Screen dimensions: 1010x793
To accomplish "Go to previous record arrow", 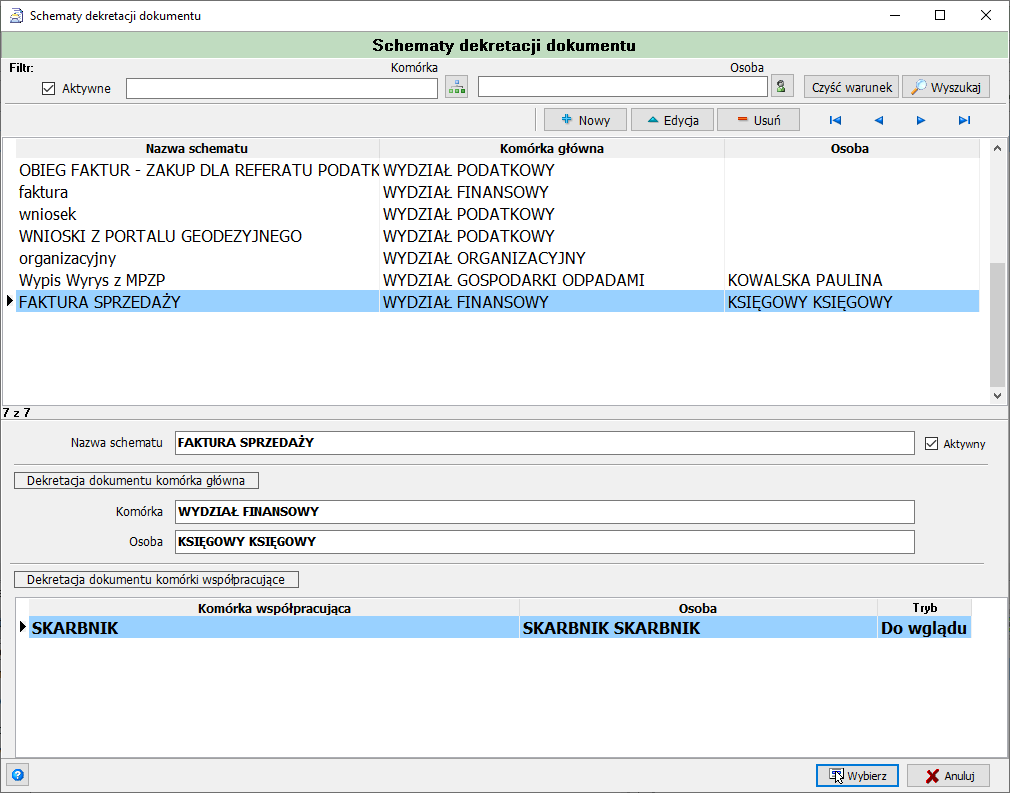I will [x=879, y=120].
